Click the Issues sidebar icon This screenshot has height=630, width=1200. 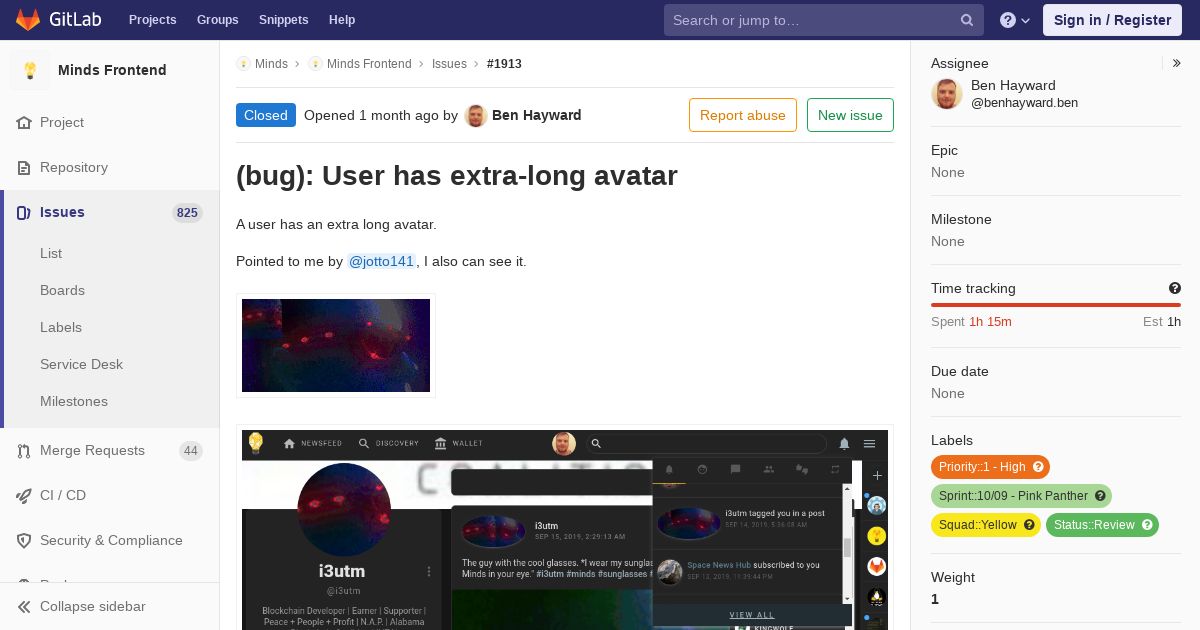pyautogui.click(x=24, y=212)
